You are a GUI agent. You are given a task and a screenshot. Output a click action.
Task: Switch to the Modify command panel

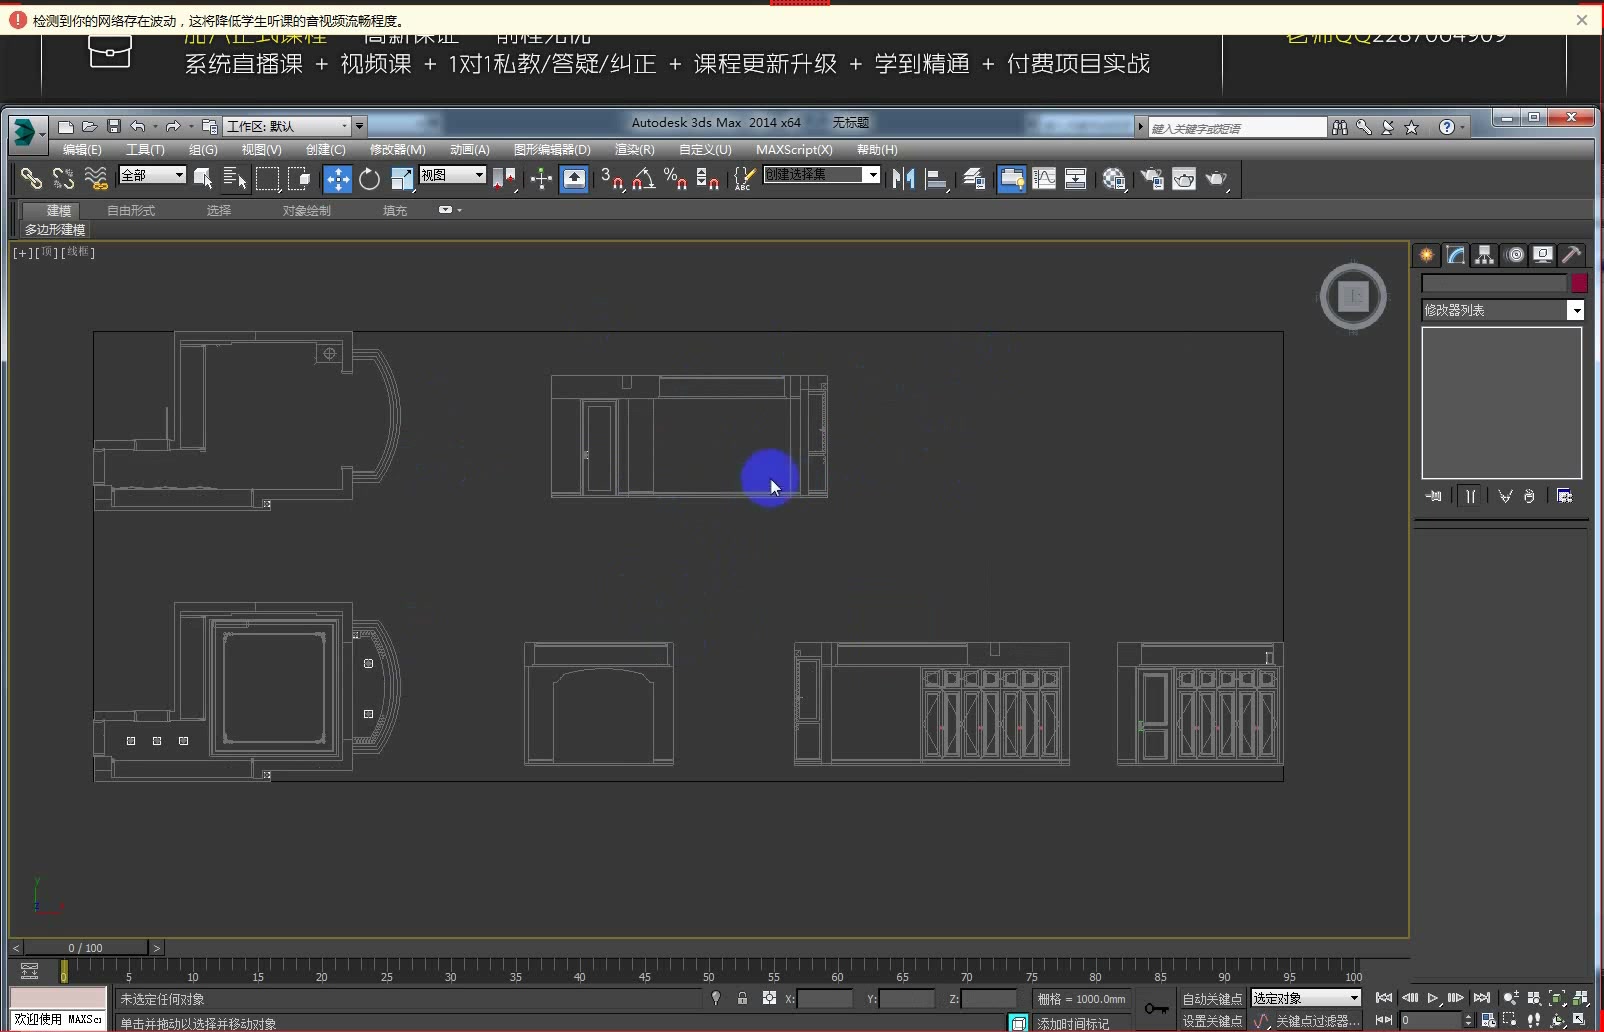click(x=1455, y=255)
